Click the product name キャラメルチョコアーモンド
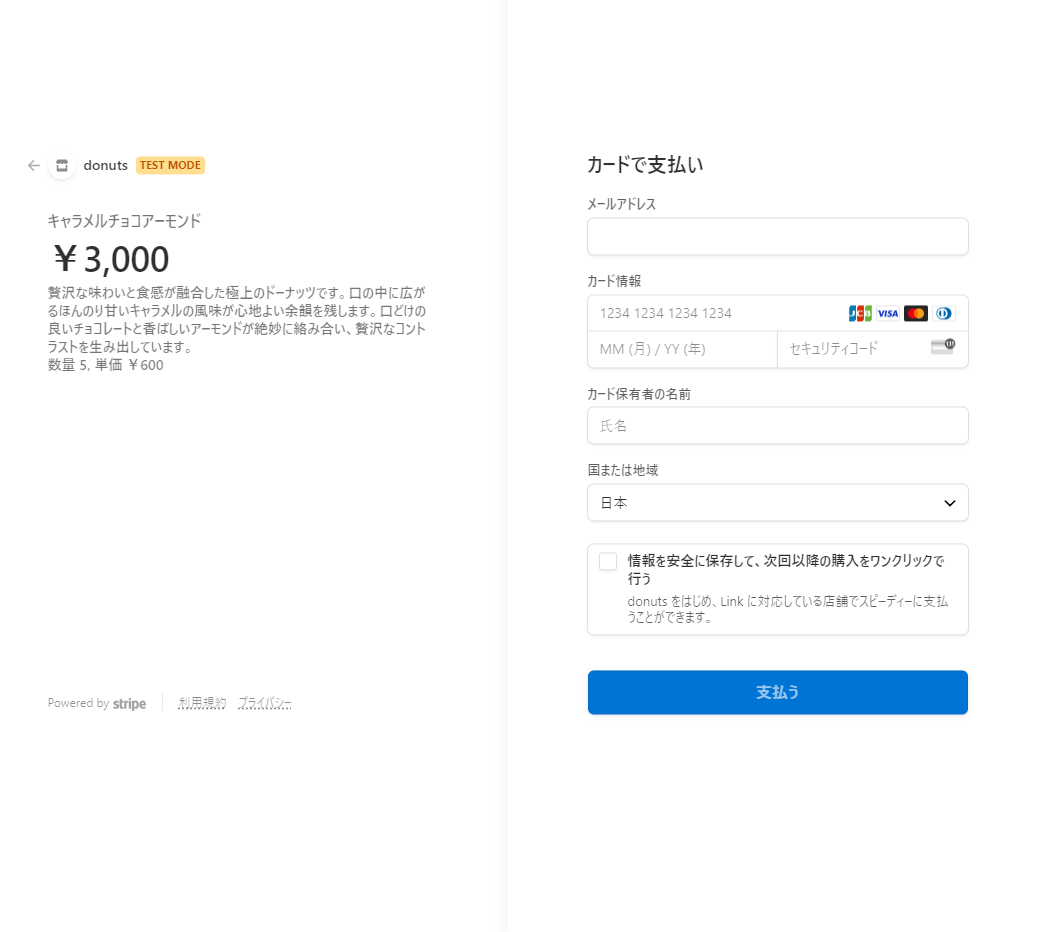 pos(124,221)
